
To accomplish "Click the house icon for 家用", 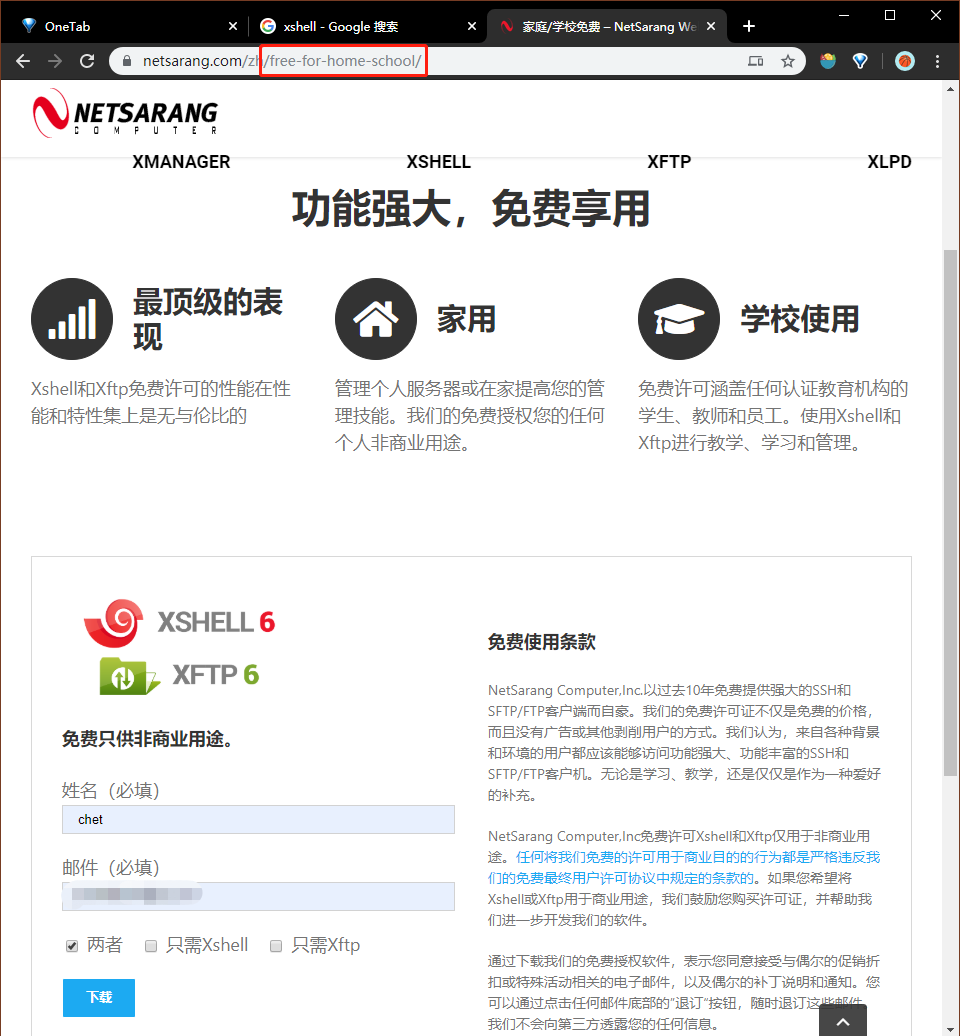I will coord(375,319).
